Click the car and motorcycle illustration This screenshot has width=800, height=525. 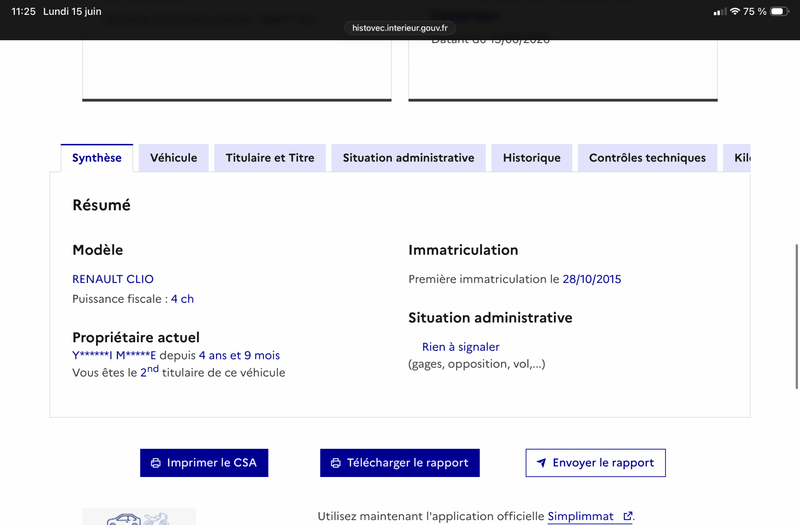click(x=139, y=516)
